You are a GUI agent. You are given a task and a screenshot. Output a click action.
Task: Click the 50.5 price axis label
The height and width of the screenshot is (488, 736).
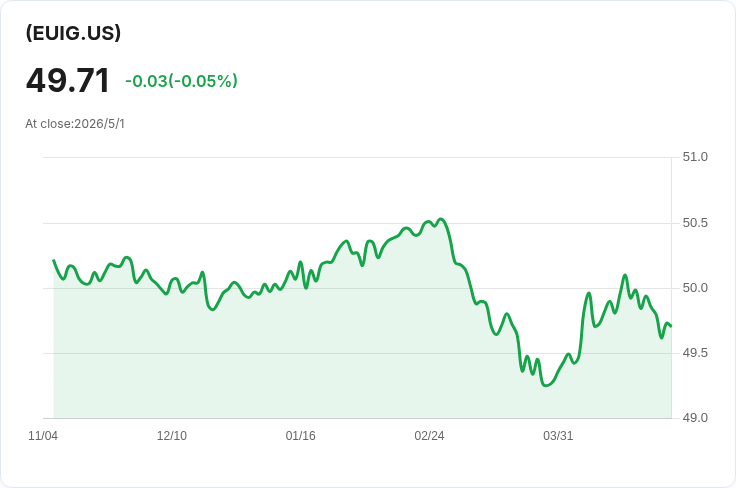coord(695,223)
